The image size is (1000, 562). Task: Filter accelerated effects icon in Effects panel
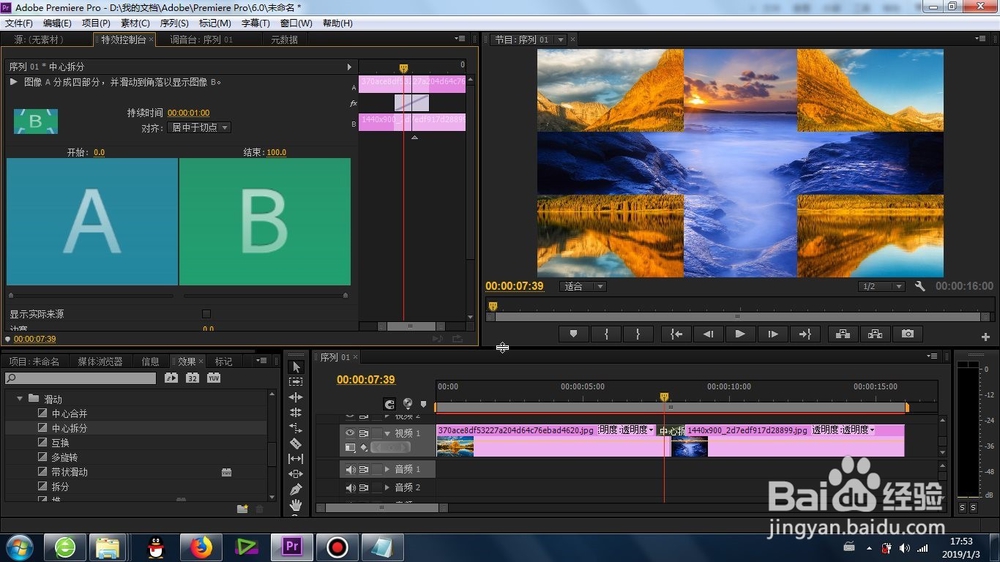pos(171,378)
